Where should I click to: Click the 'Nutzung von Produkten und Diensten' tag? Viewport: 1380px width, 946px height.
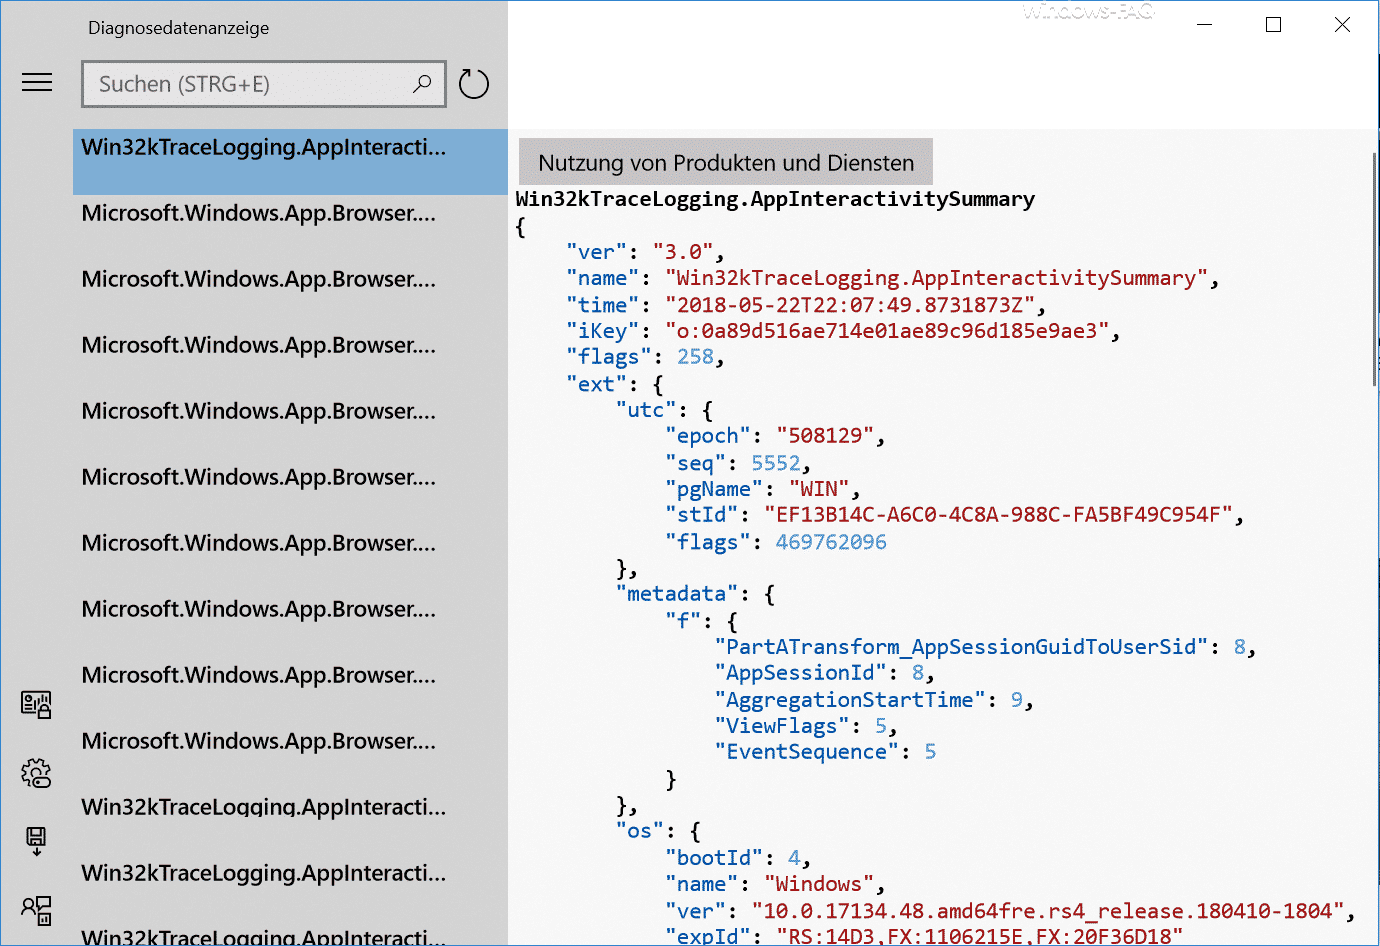click(x=725, y=163)
